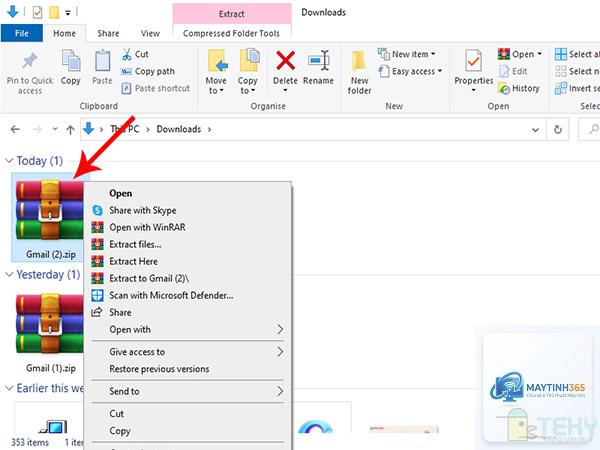The image size is (600, 450).
Task: Choose Cut in context menu
Action: pos(188,414)
